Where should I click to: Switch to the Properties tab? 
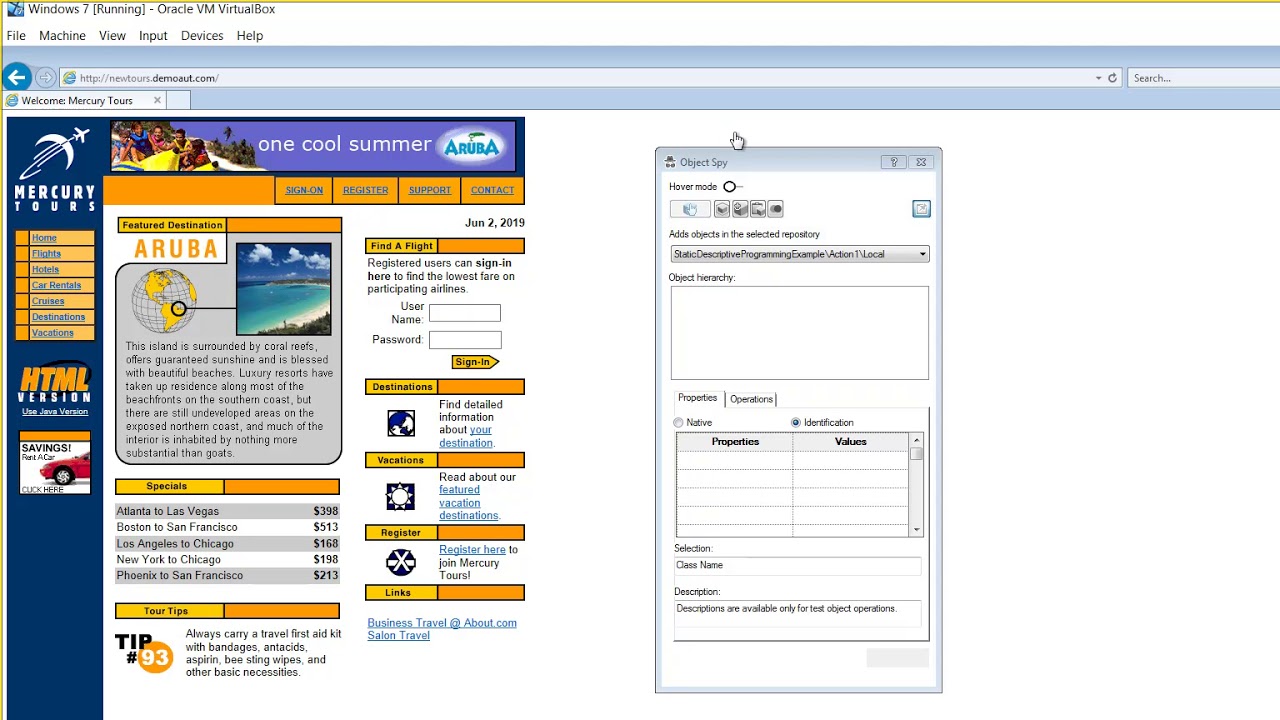coord(698,398)
